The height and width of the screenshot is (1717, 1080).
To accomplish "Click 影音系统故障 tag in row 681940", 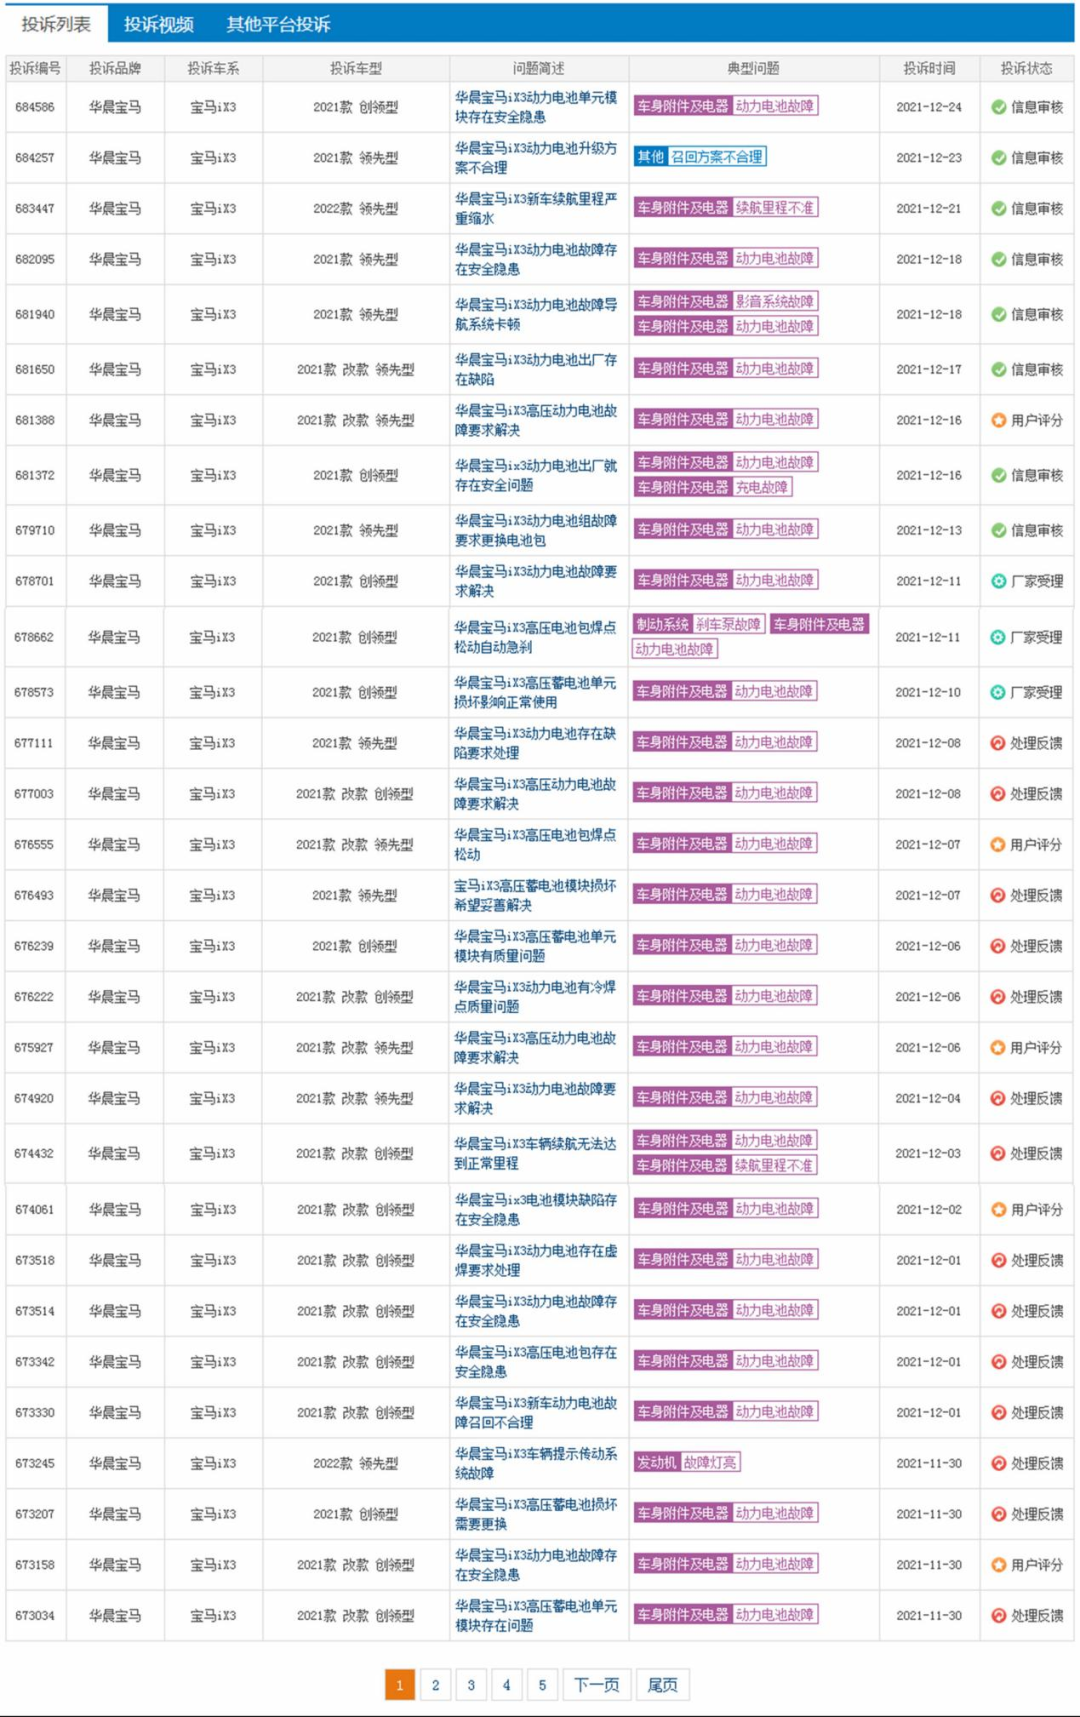I will tap(775, 301).
